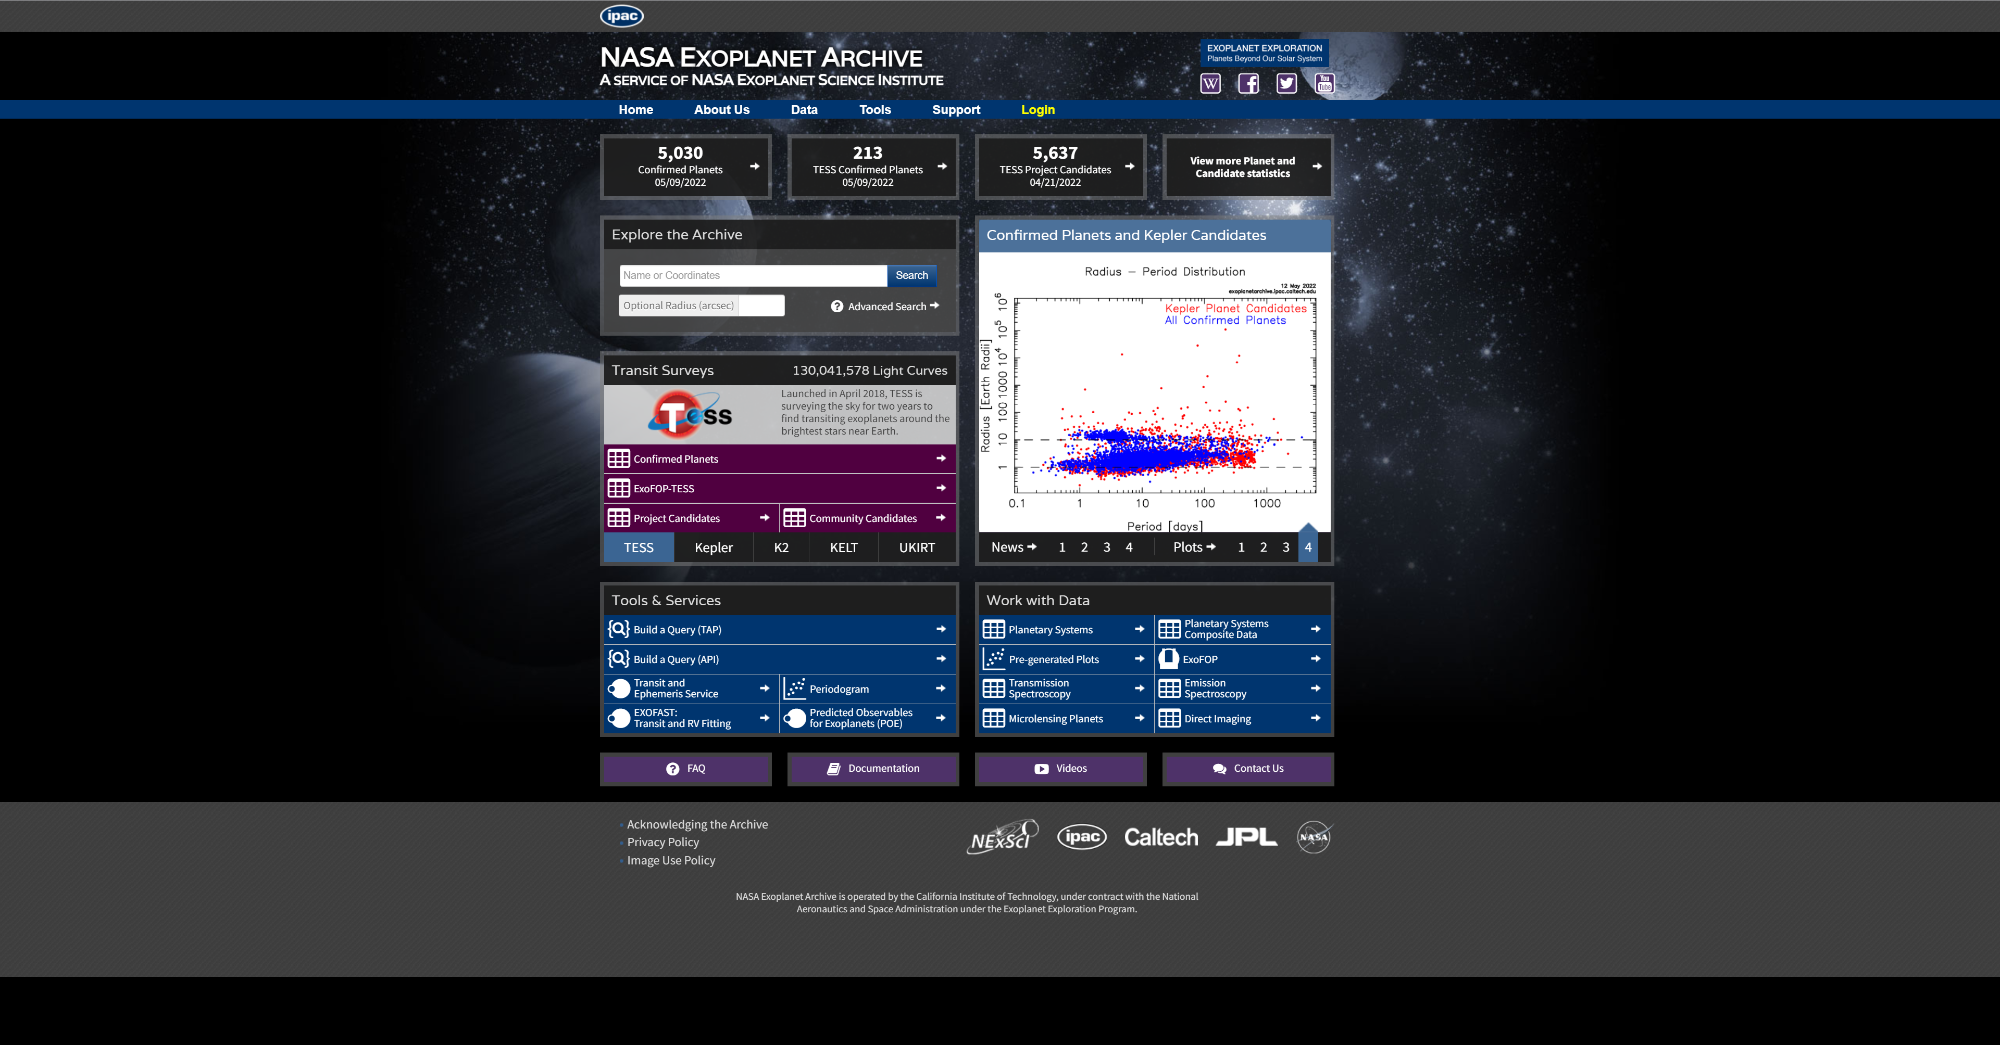Open the Data menu
The image size is (2000, 1045).
pyautogui.click(x=804, y=110)
